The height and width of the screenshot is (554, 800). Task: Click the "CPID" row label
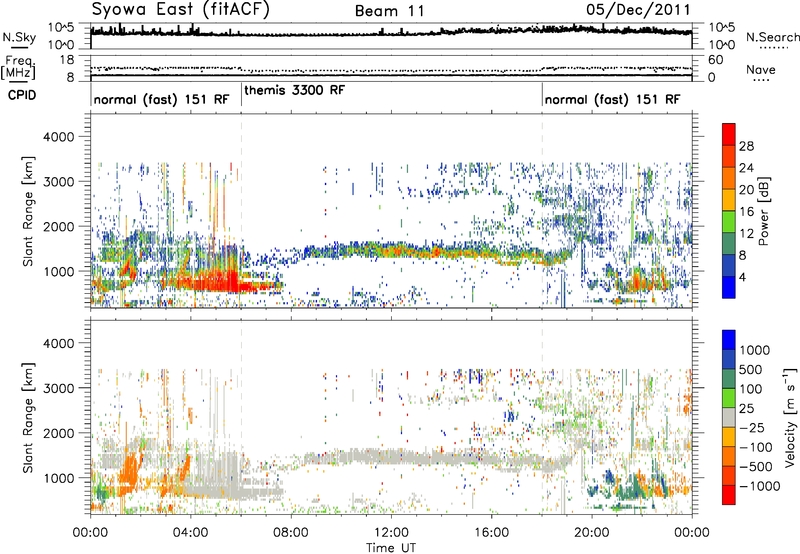(x=22, y=95)
